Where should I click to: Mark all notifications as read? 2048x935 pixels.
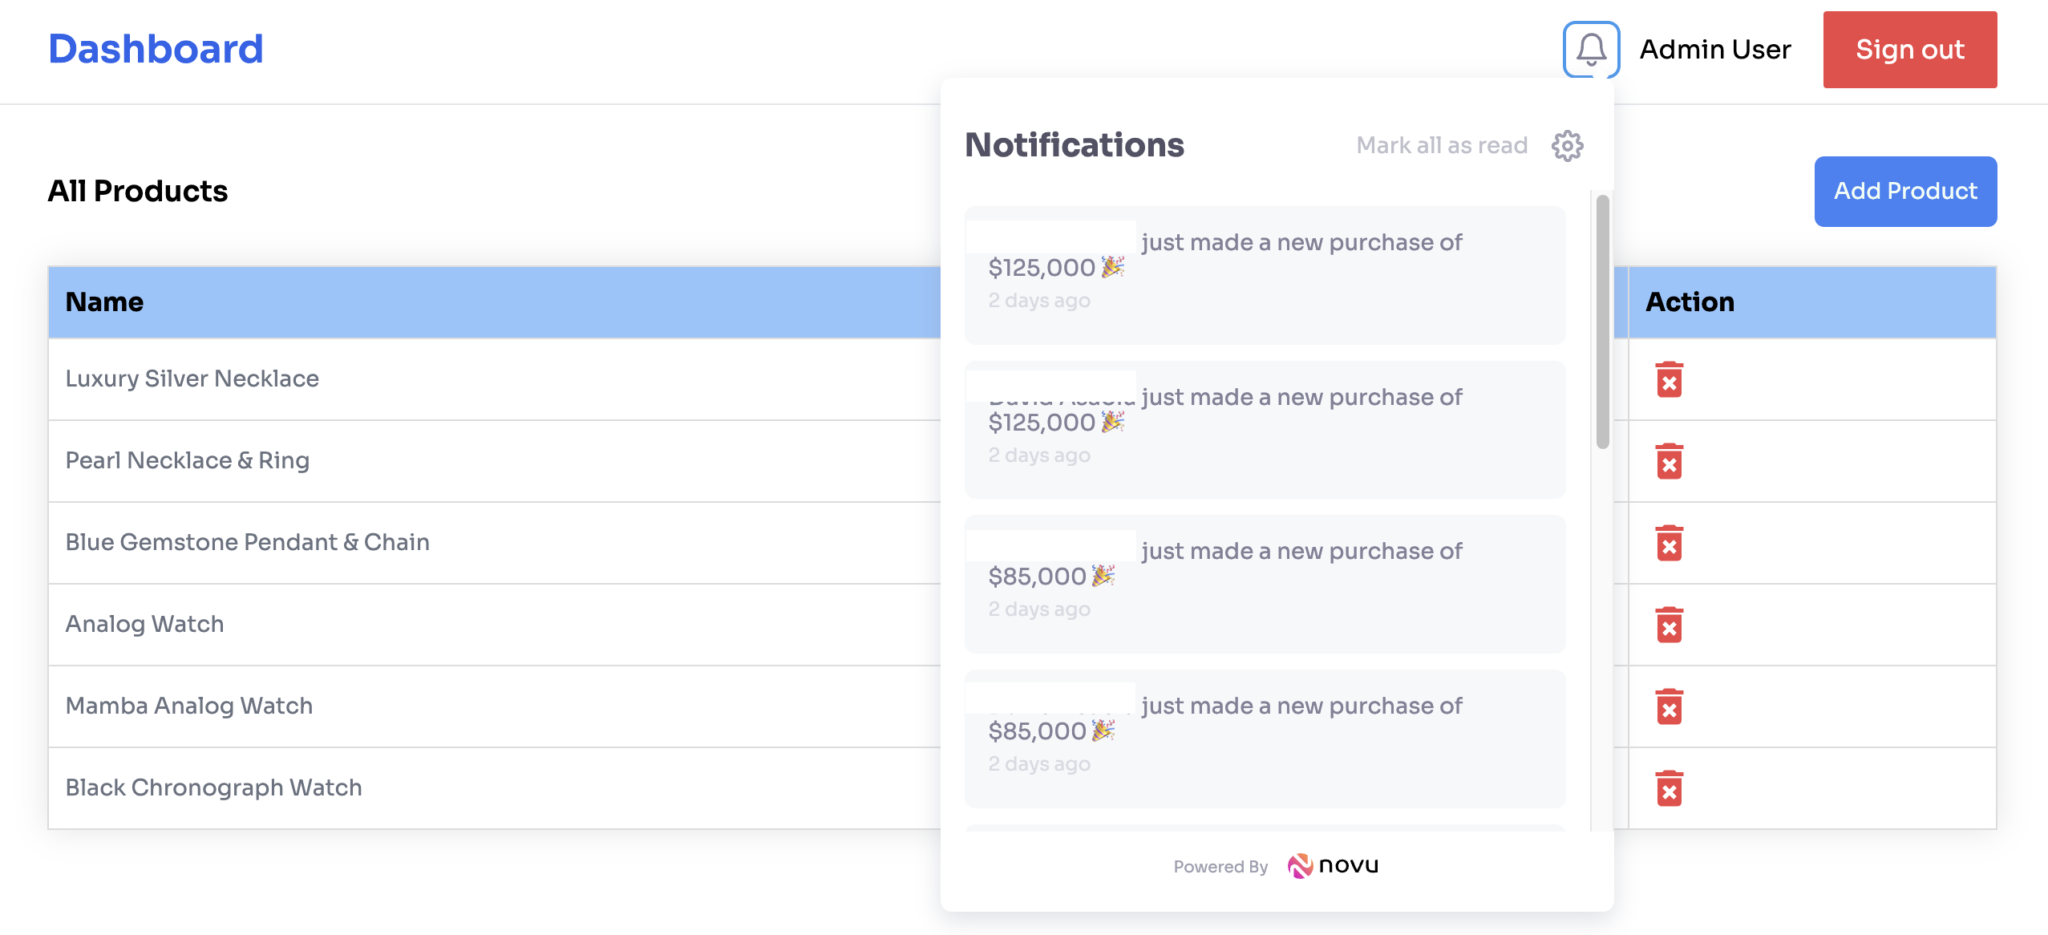(x=1441, y=145)
